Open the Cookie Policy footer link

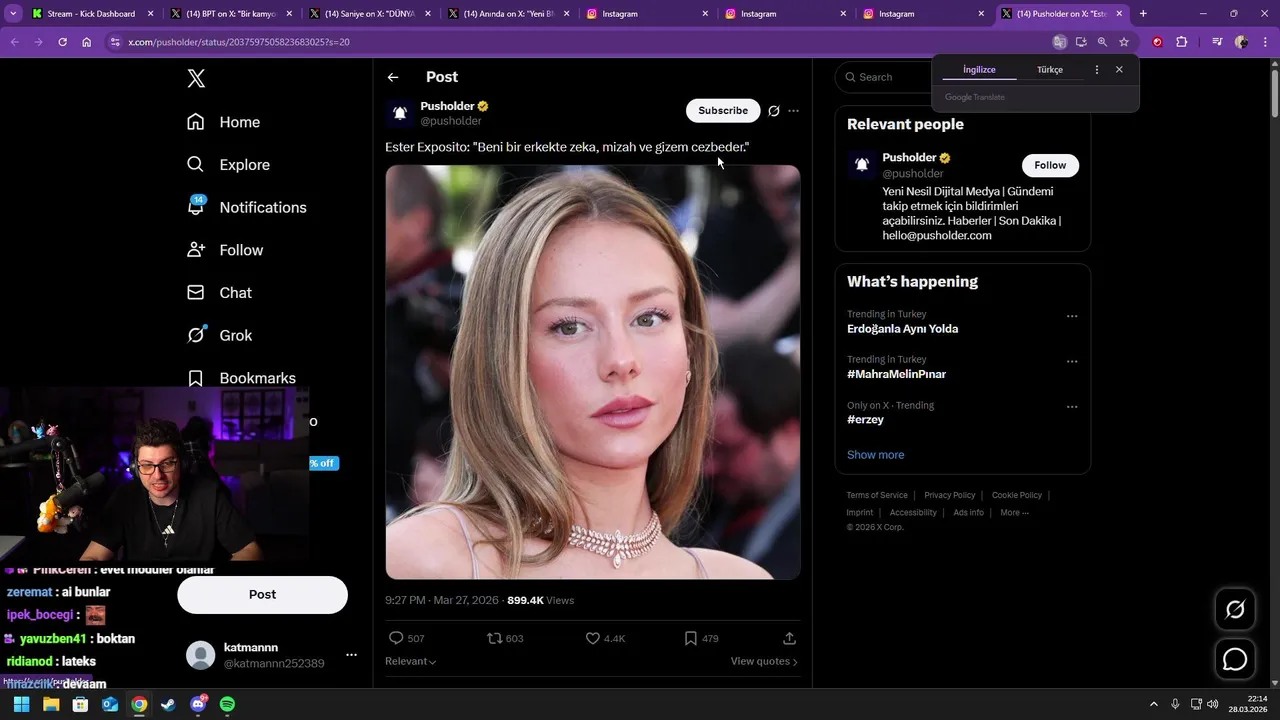point(1016,495)
